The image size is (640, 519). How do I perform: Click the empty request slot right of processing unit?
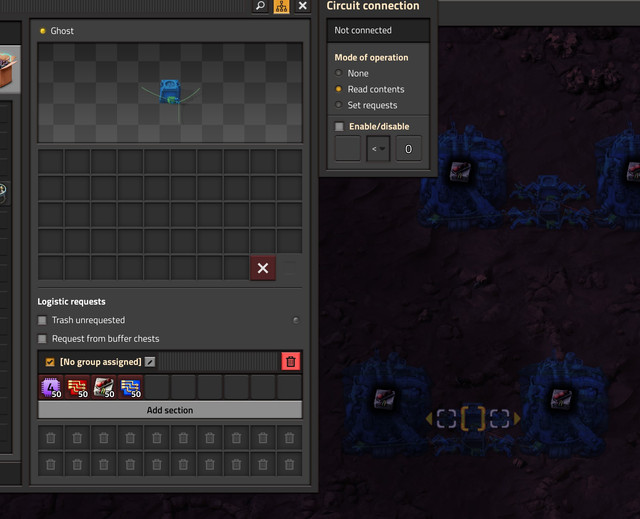[157, 387]
